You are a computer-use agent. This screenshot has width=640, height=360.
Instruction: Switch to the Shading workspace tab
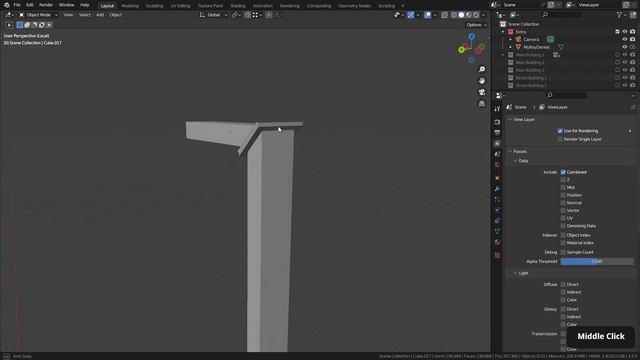pyautogui.click(x=238, y=6)
